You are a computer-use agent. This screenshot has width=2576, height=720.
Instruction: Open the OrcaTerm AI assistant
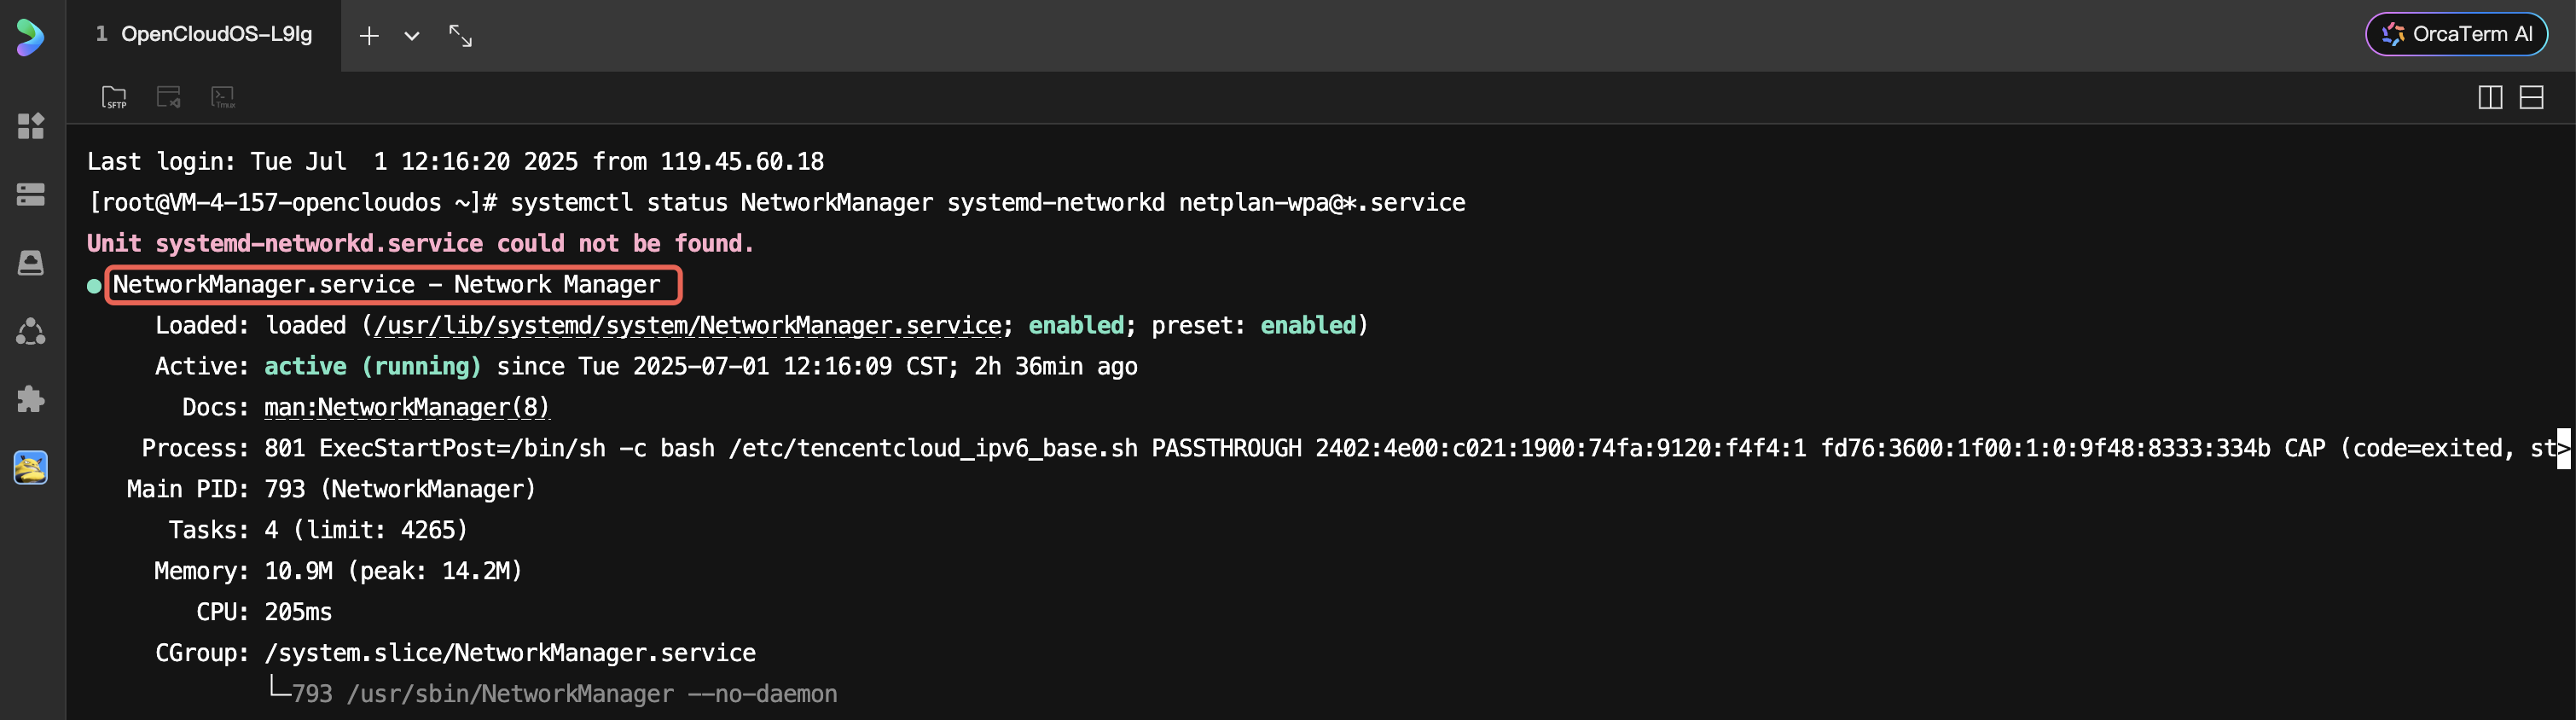(x=2456, y=34)
